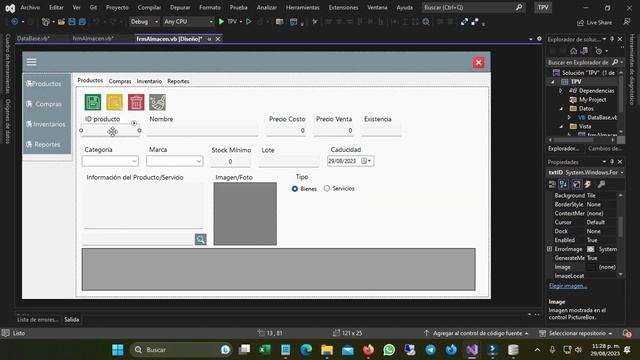
Task: Click the Imagen/Foto picture box
Action: [245, 213]
